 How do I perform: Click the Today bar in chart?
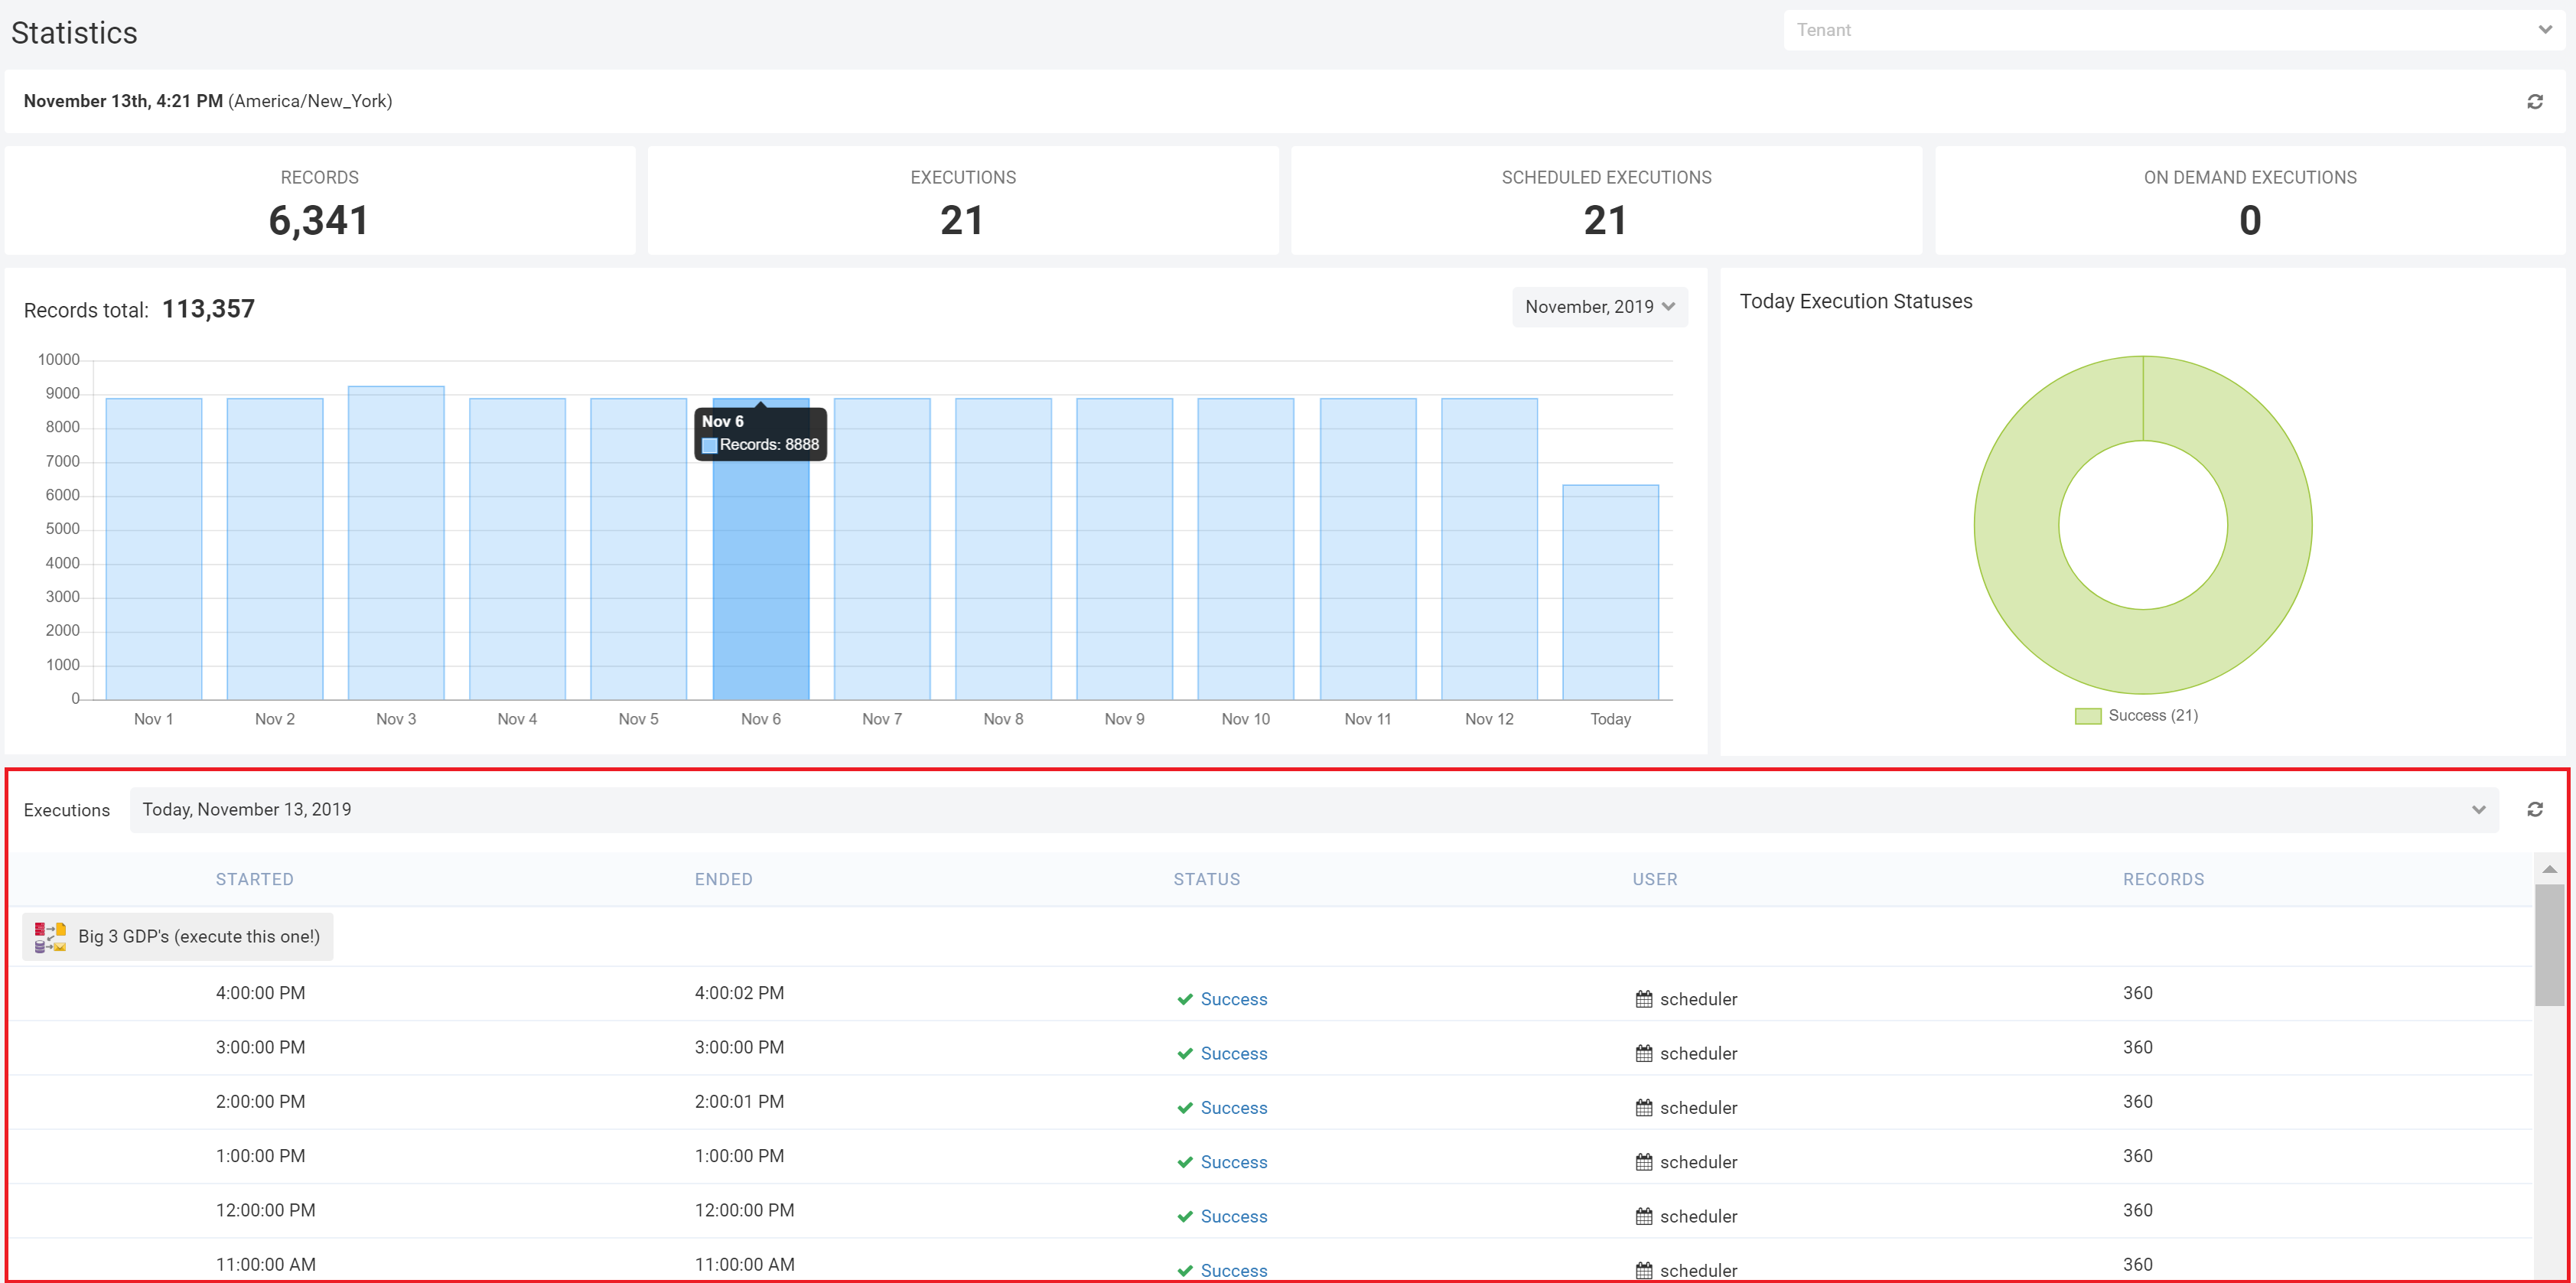[1610, 592]
